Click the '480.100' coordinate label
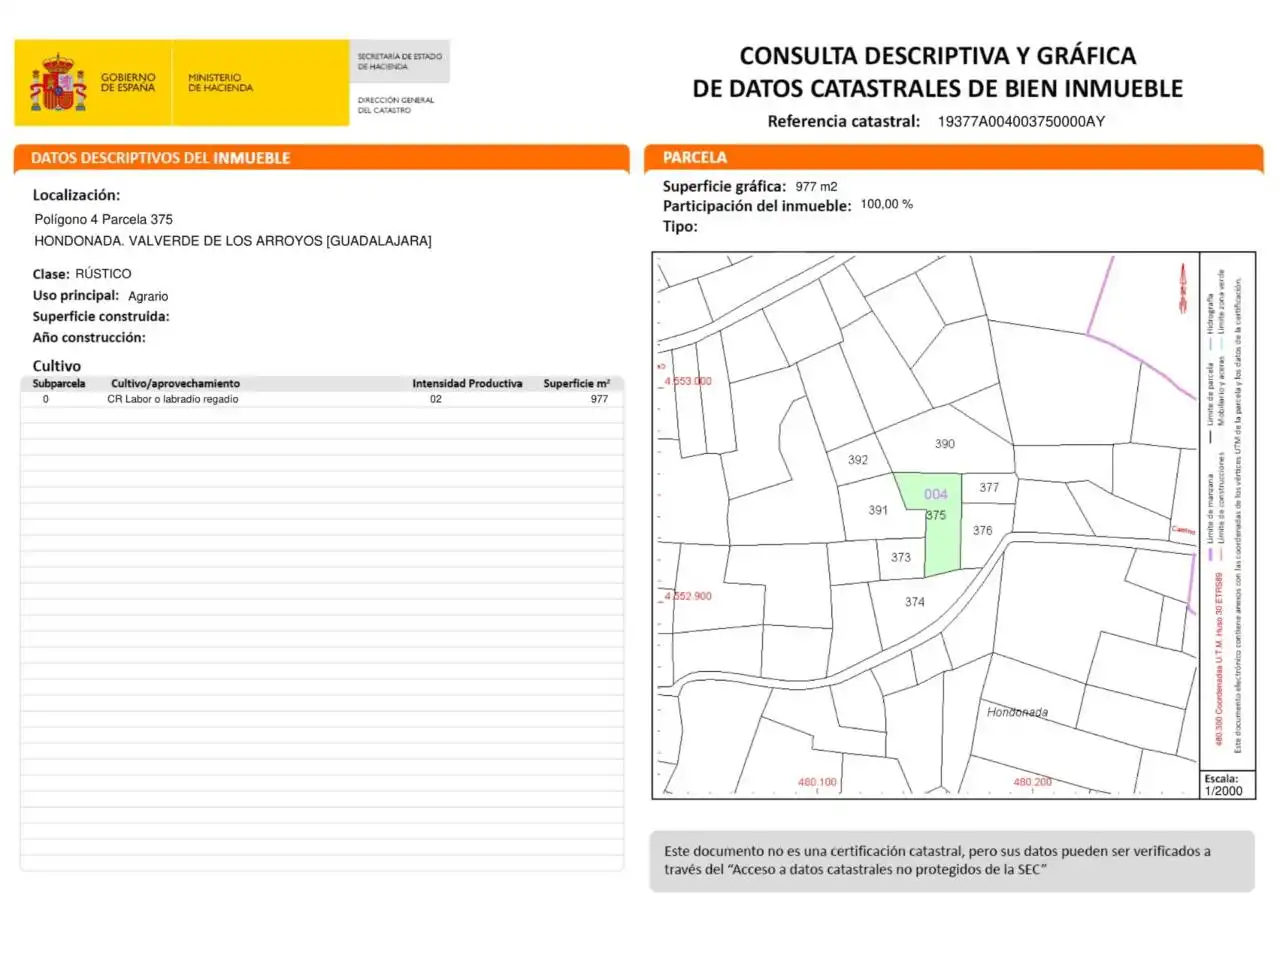 point(817,782)
